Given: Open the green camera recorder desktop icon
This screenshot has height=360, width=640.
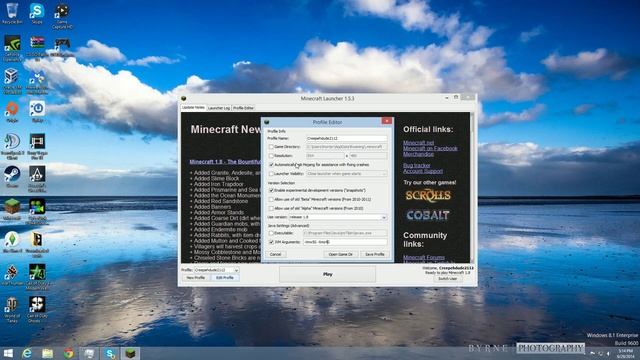Looking at the screenshot, I should (37, 211).
